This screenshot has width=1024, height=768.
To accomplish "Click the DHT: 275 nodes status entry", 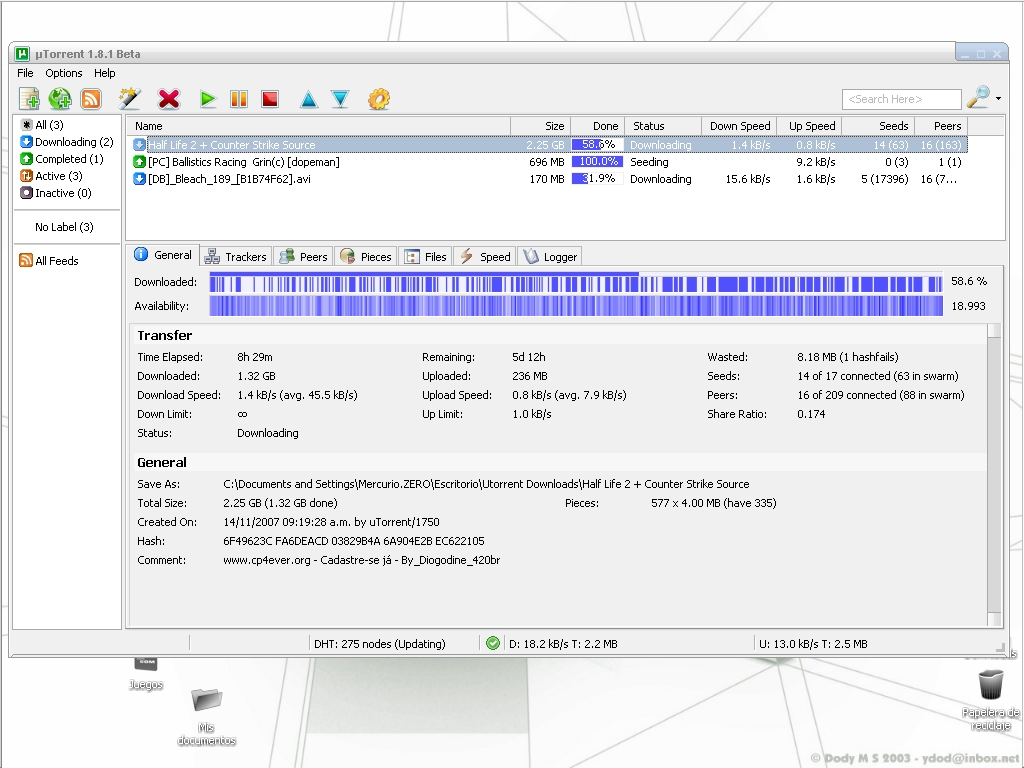I will [379, 644].
